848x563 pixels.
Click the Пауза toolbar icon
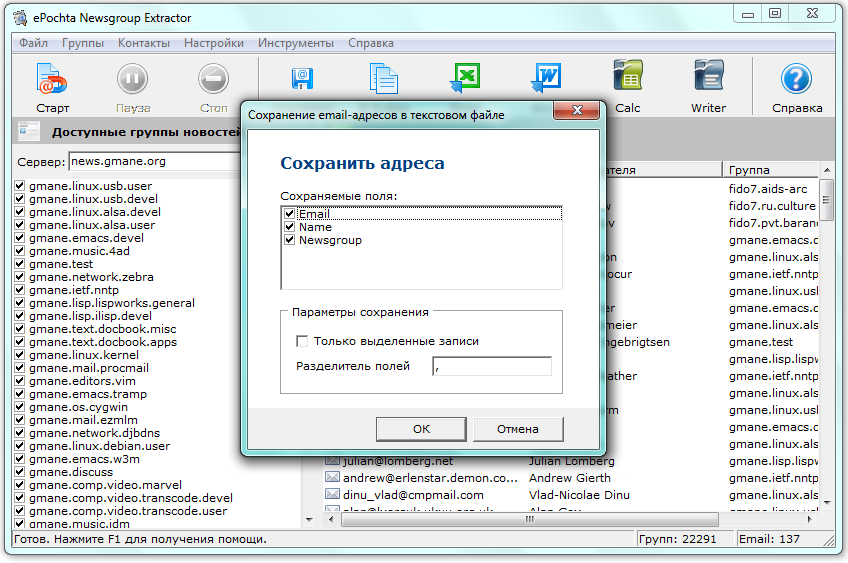pyautogui.click(x=132, y=79)
